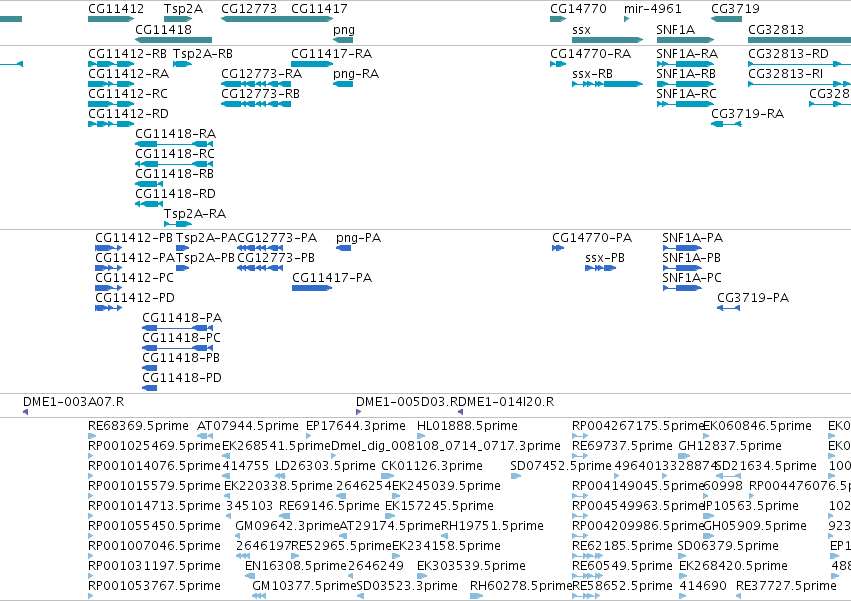Click transcript CG12773-RB label
The image size is (851, 601).
tap(261, 94)
